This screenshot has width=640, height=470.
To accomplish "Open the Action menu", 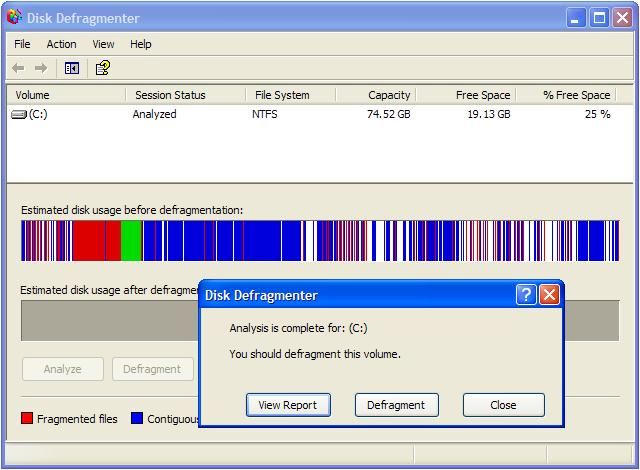I will [61, 44].
